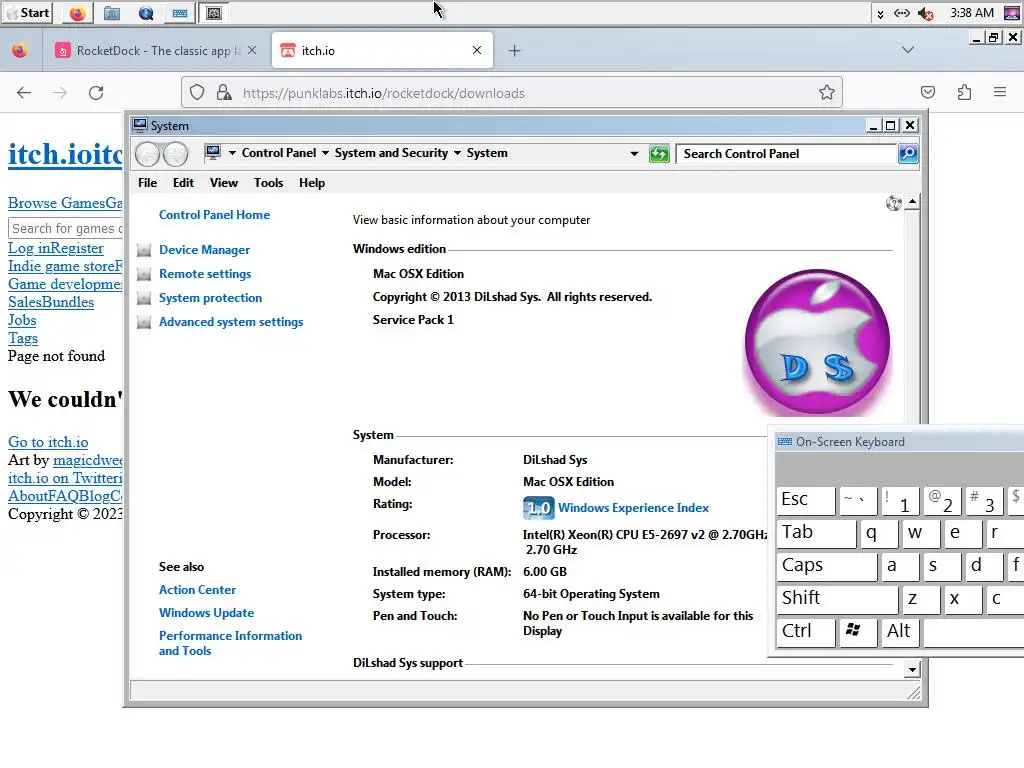The height and width of the screenshot is (768, 1024).
Task: Click Search for games field on itch.io
Action: point(65,228)
